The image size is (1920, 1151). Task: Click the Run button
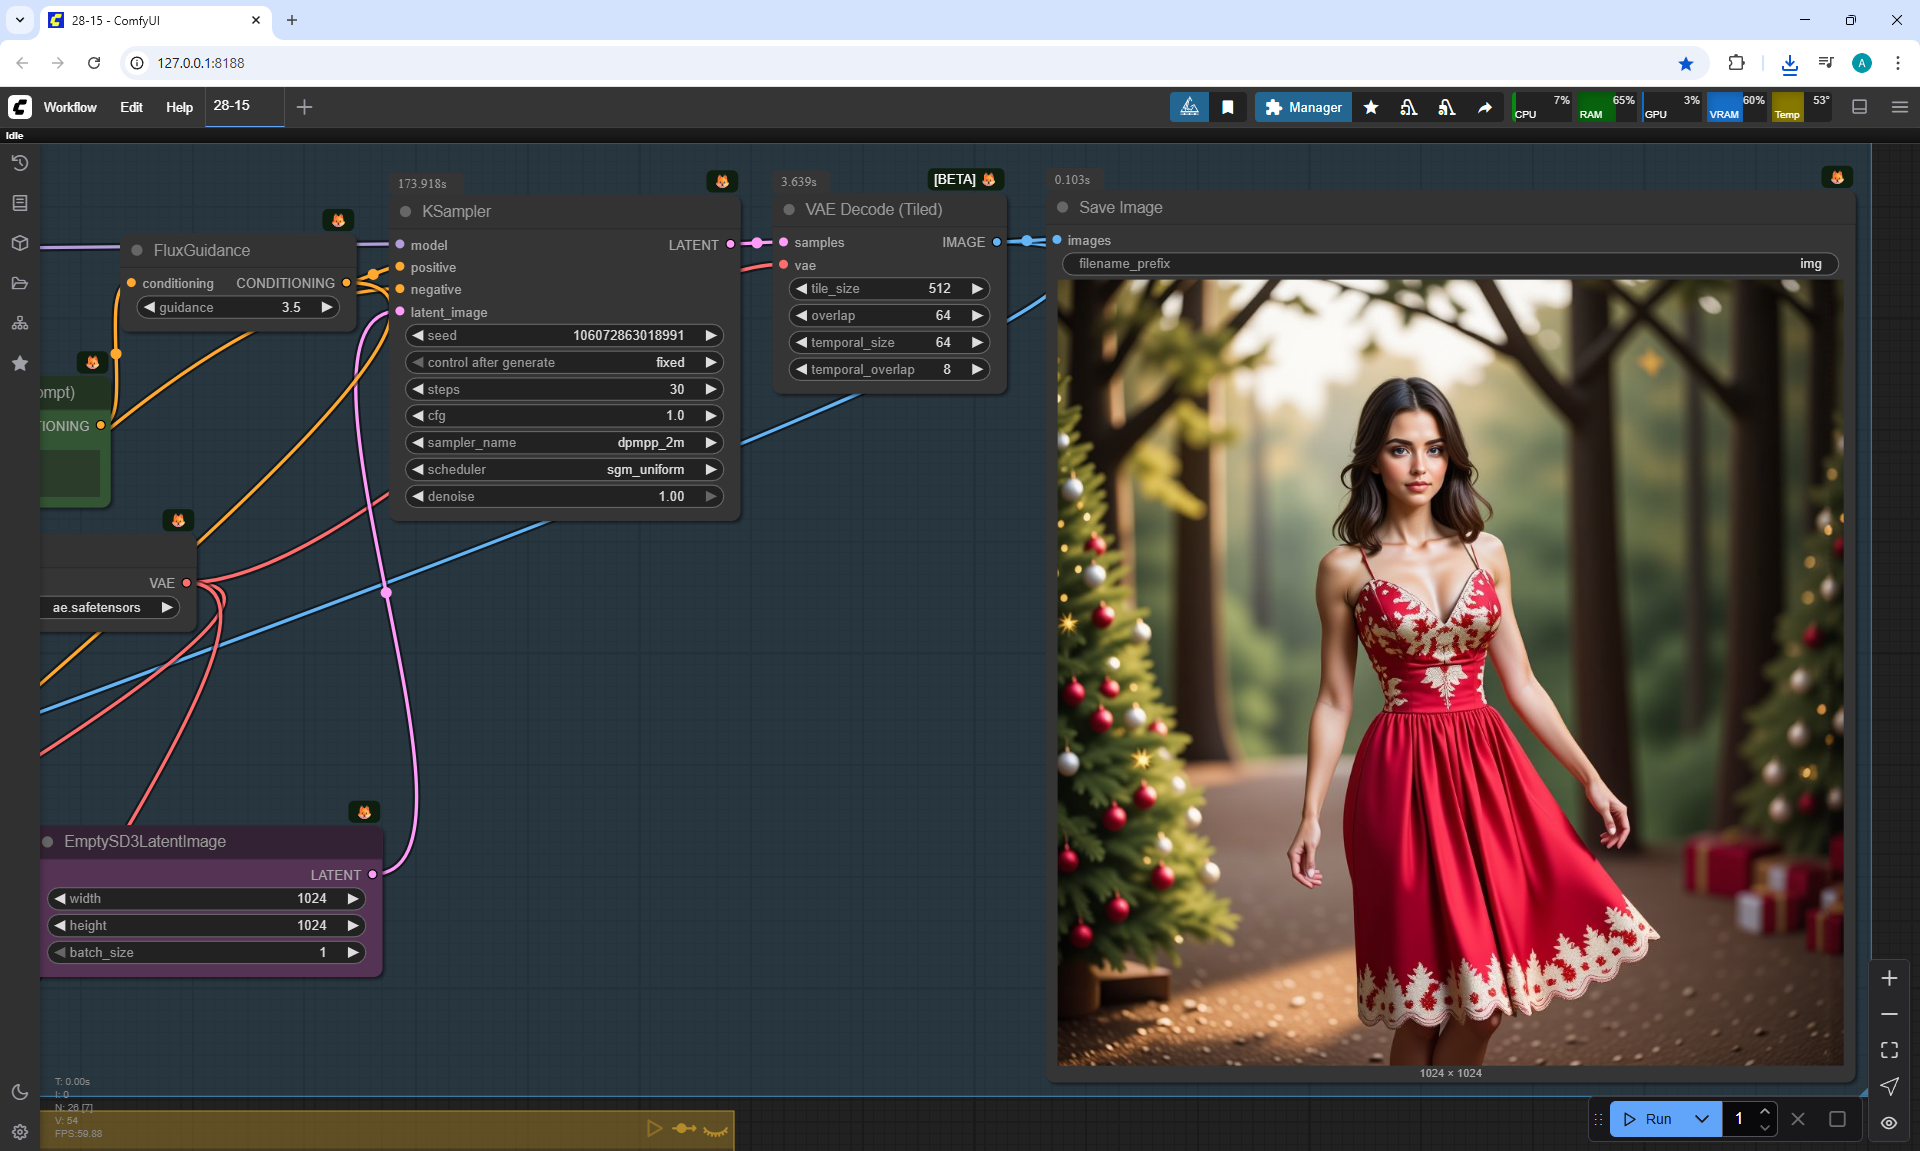click(x=1648, y=1119)
